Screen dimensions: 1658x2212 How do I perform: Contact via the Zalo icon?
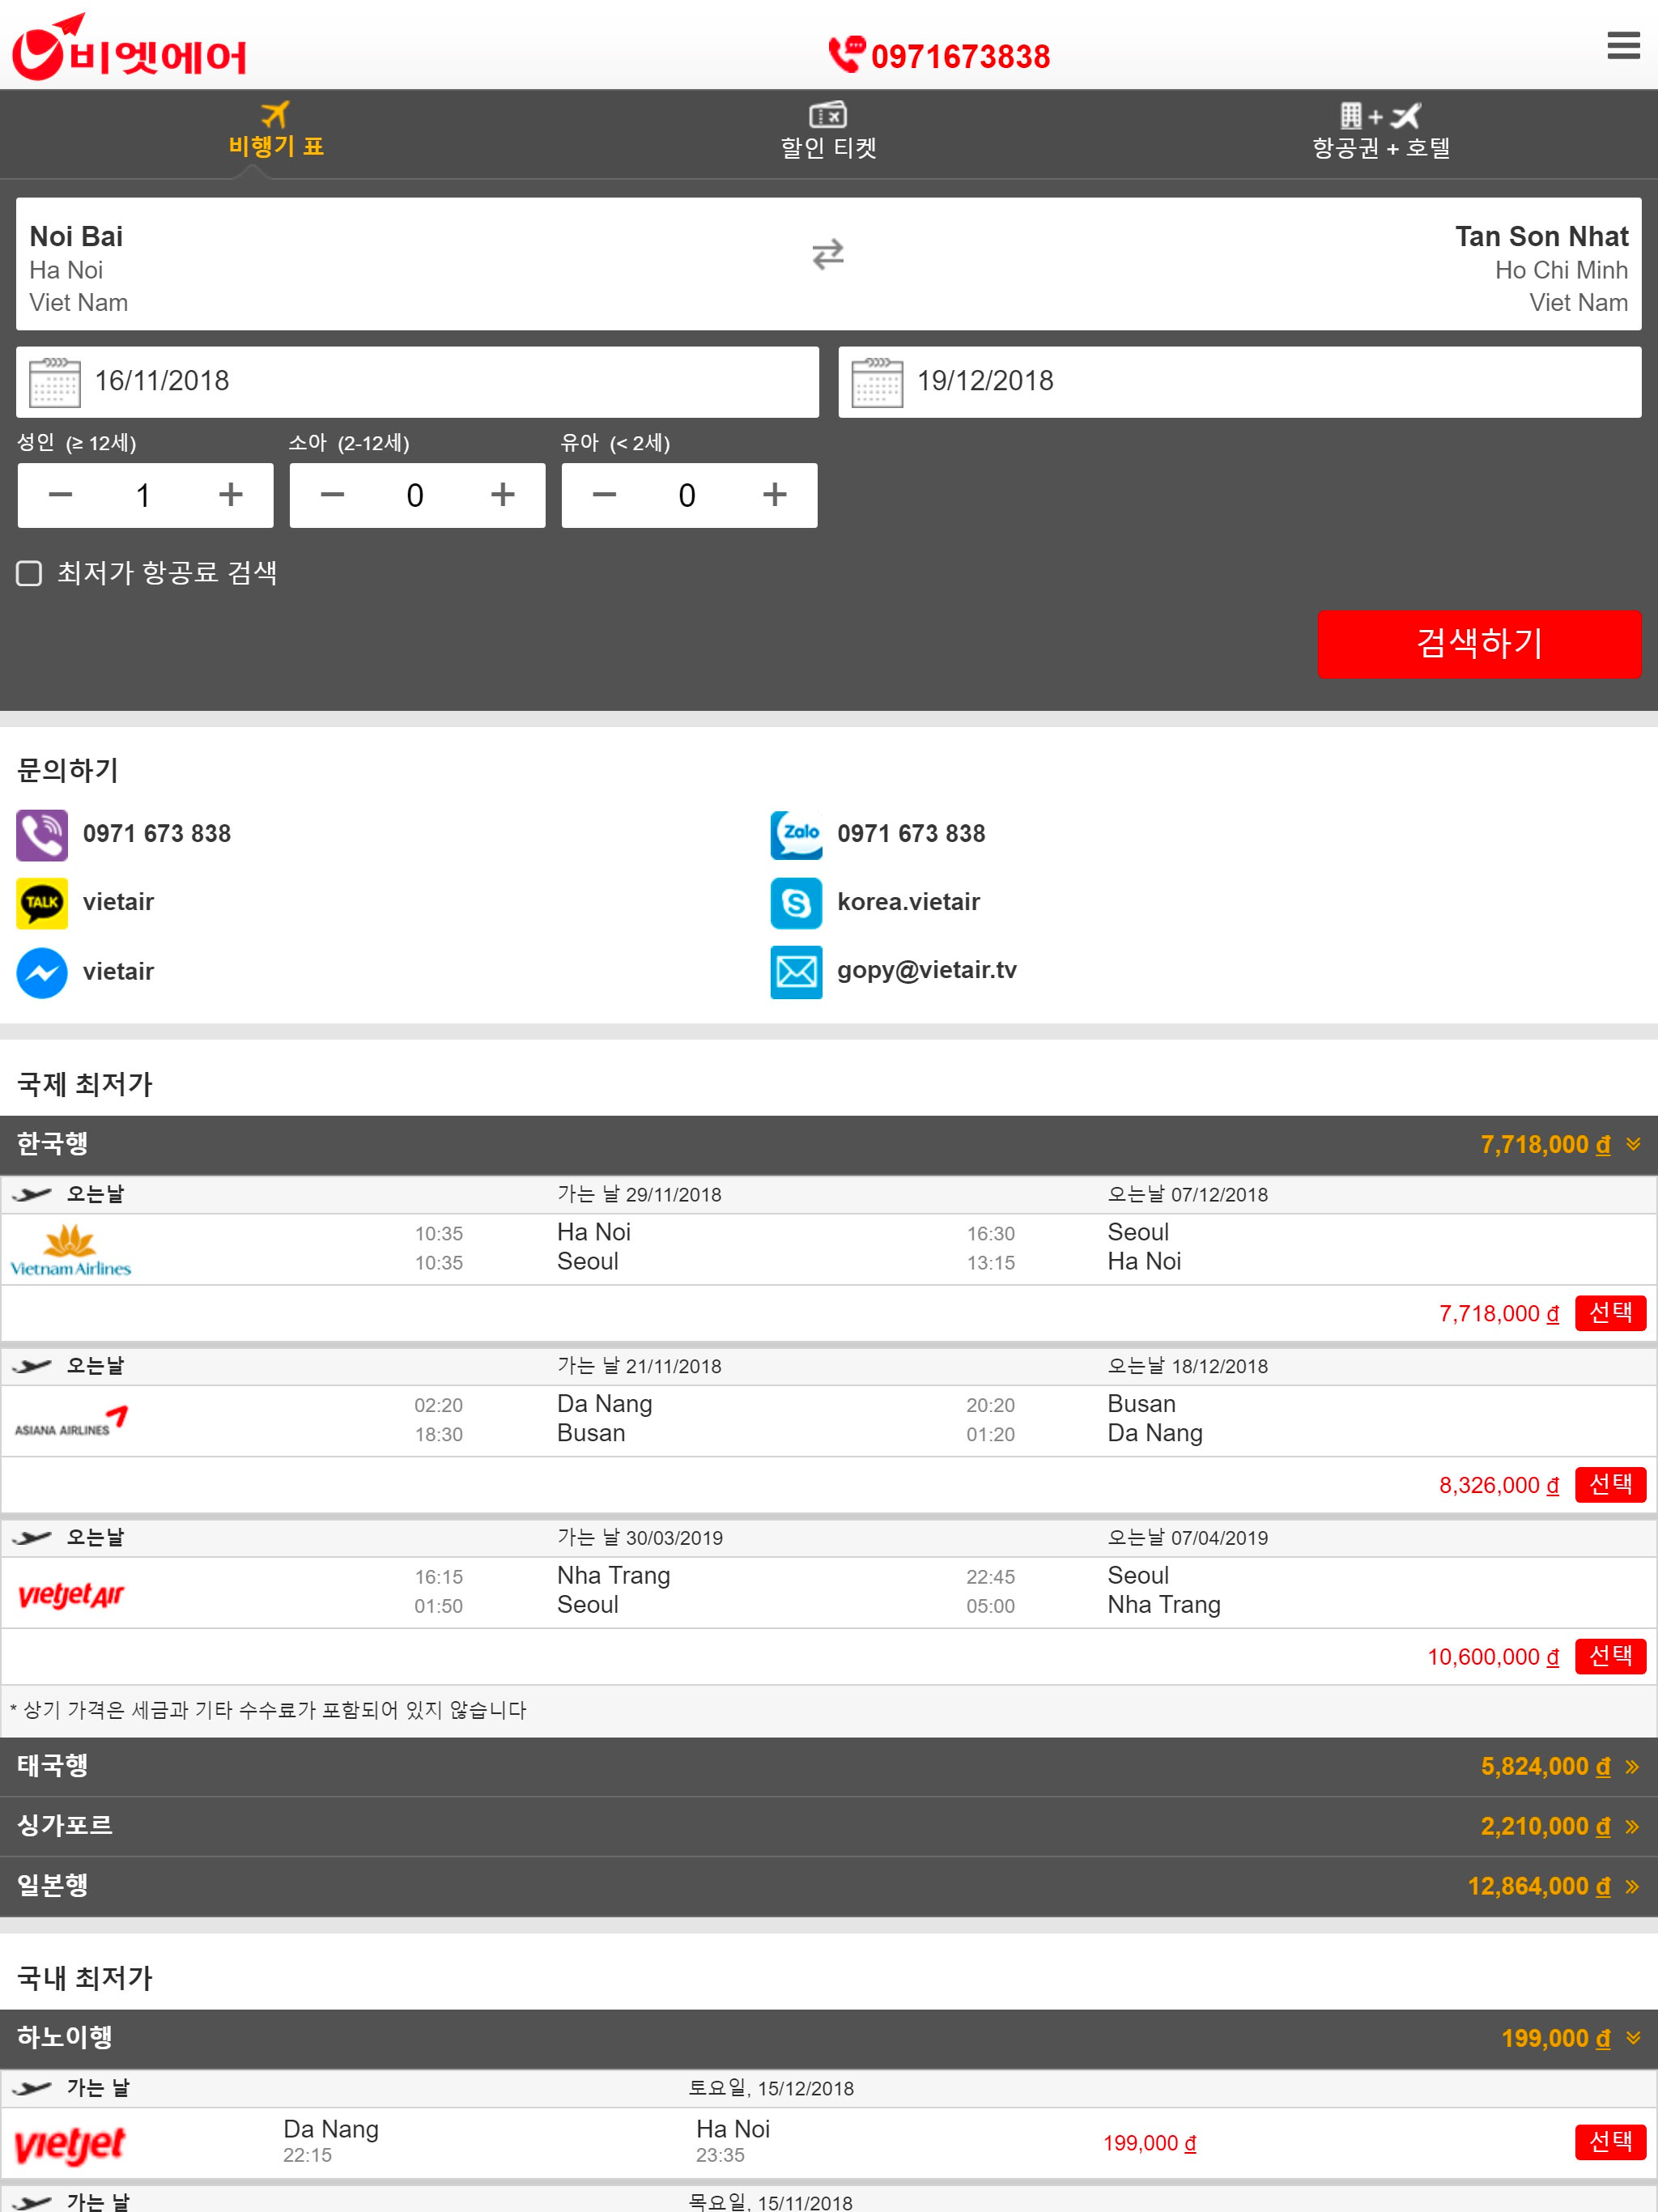796,835
